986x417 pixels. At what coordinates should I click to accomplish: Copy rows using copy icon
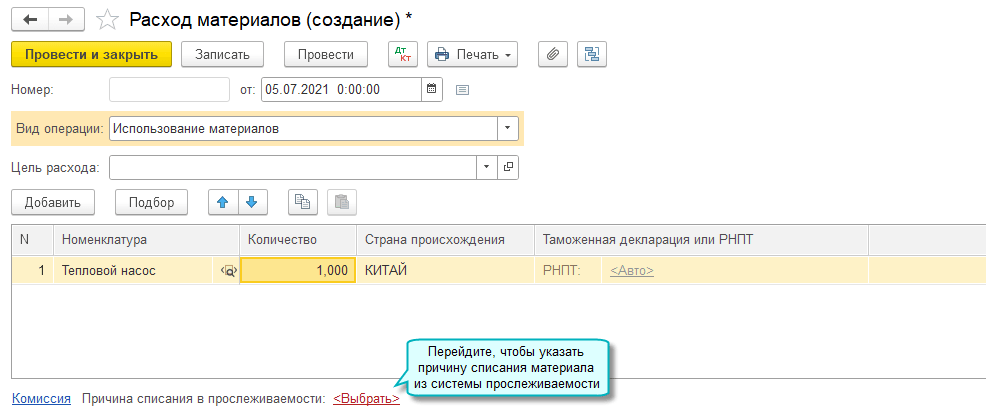click(302, 202)
